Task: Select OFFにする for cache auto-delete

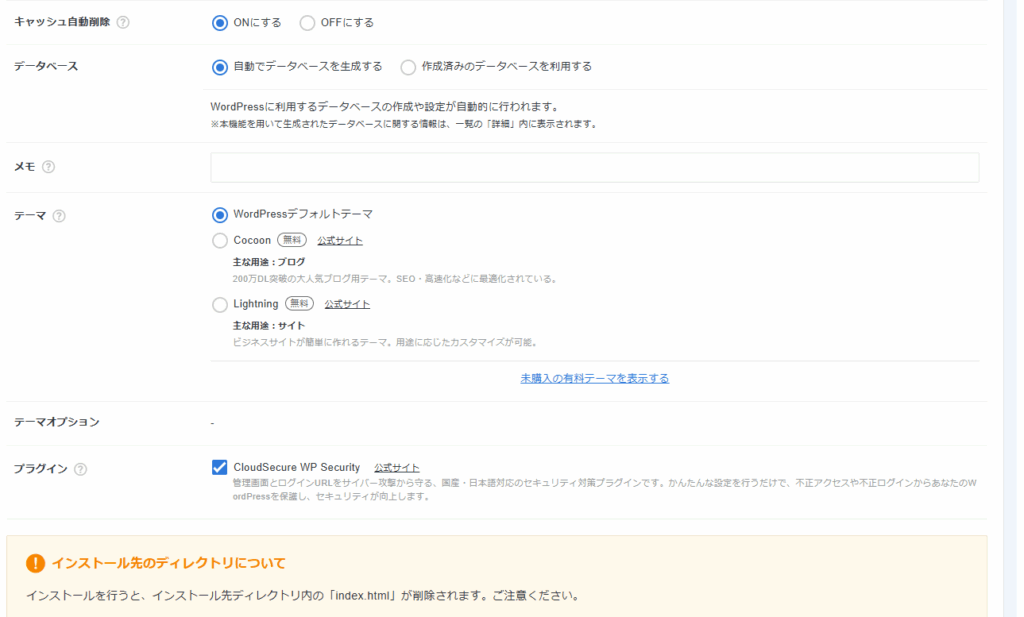Action: [x=307, y=22]
